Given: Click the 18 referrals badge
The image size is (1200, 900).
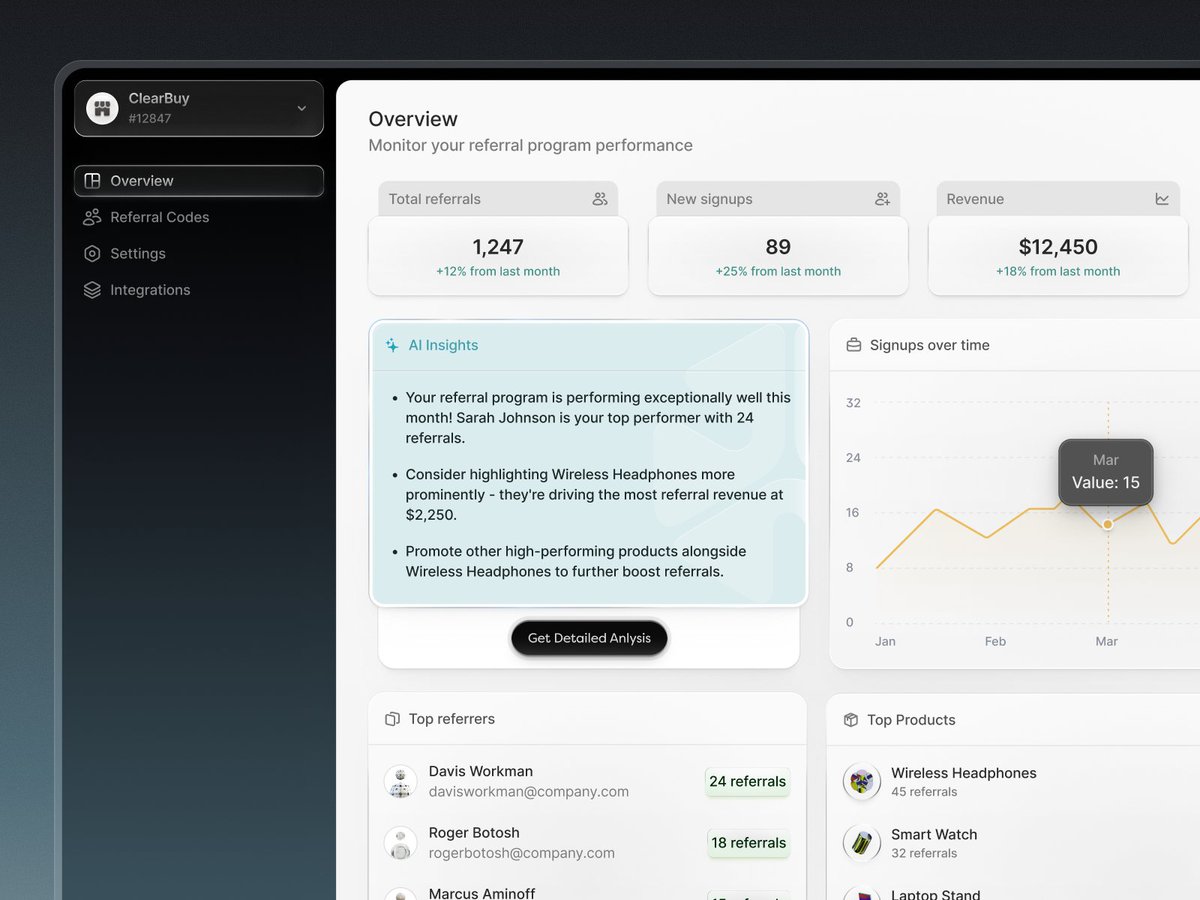Looking at the screenshot, I should (749, 843).
